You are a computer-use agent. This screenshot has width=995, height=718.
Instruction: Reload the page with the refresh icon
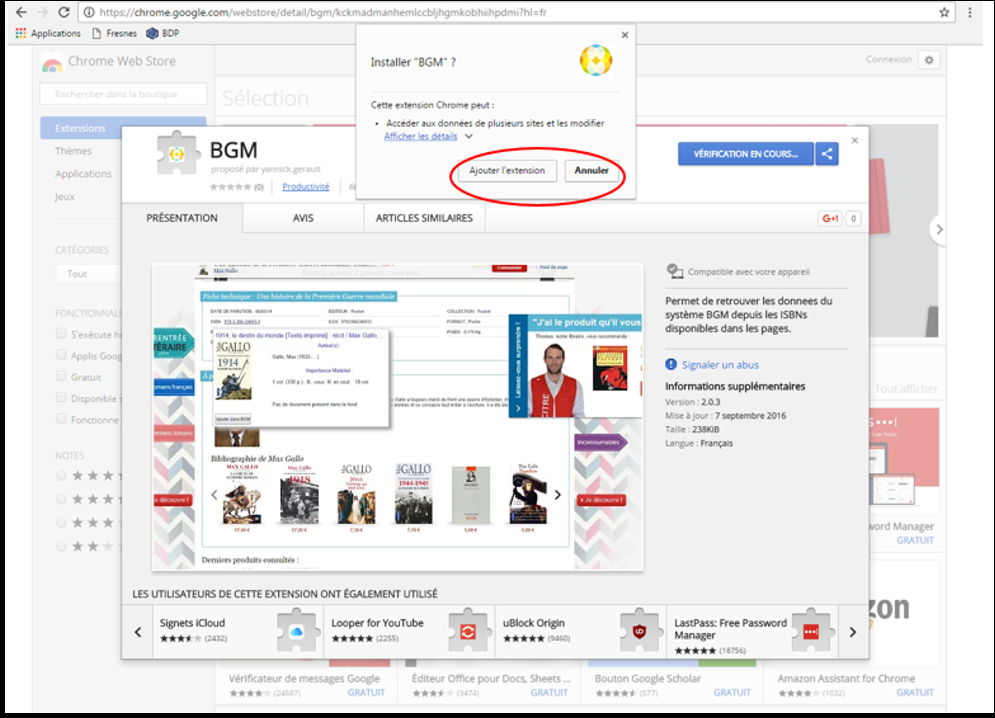click(x=63, y=12)
